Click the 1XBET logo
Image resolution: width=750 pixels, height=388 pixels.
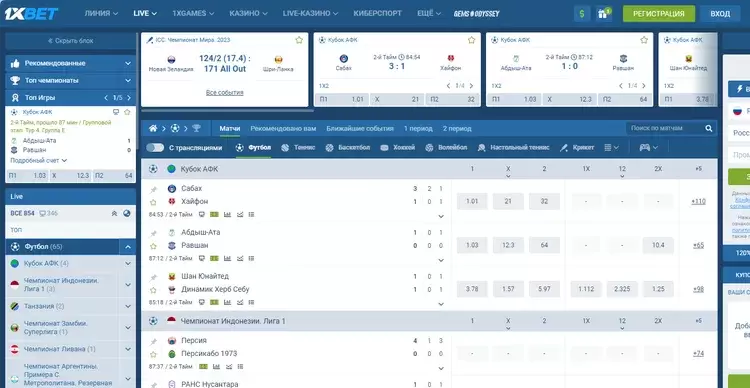point(32,13)
